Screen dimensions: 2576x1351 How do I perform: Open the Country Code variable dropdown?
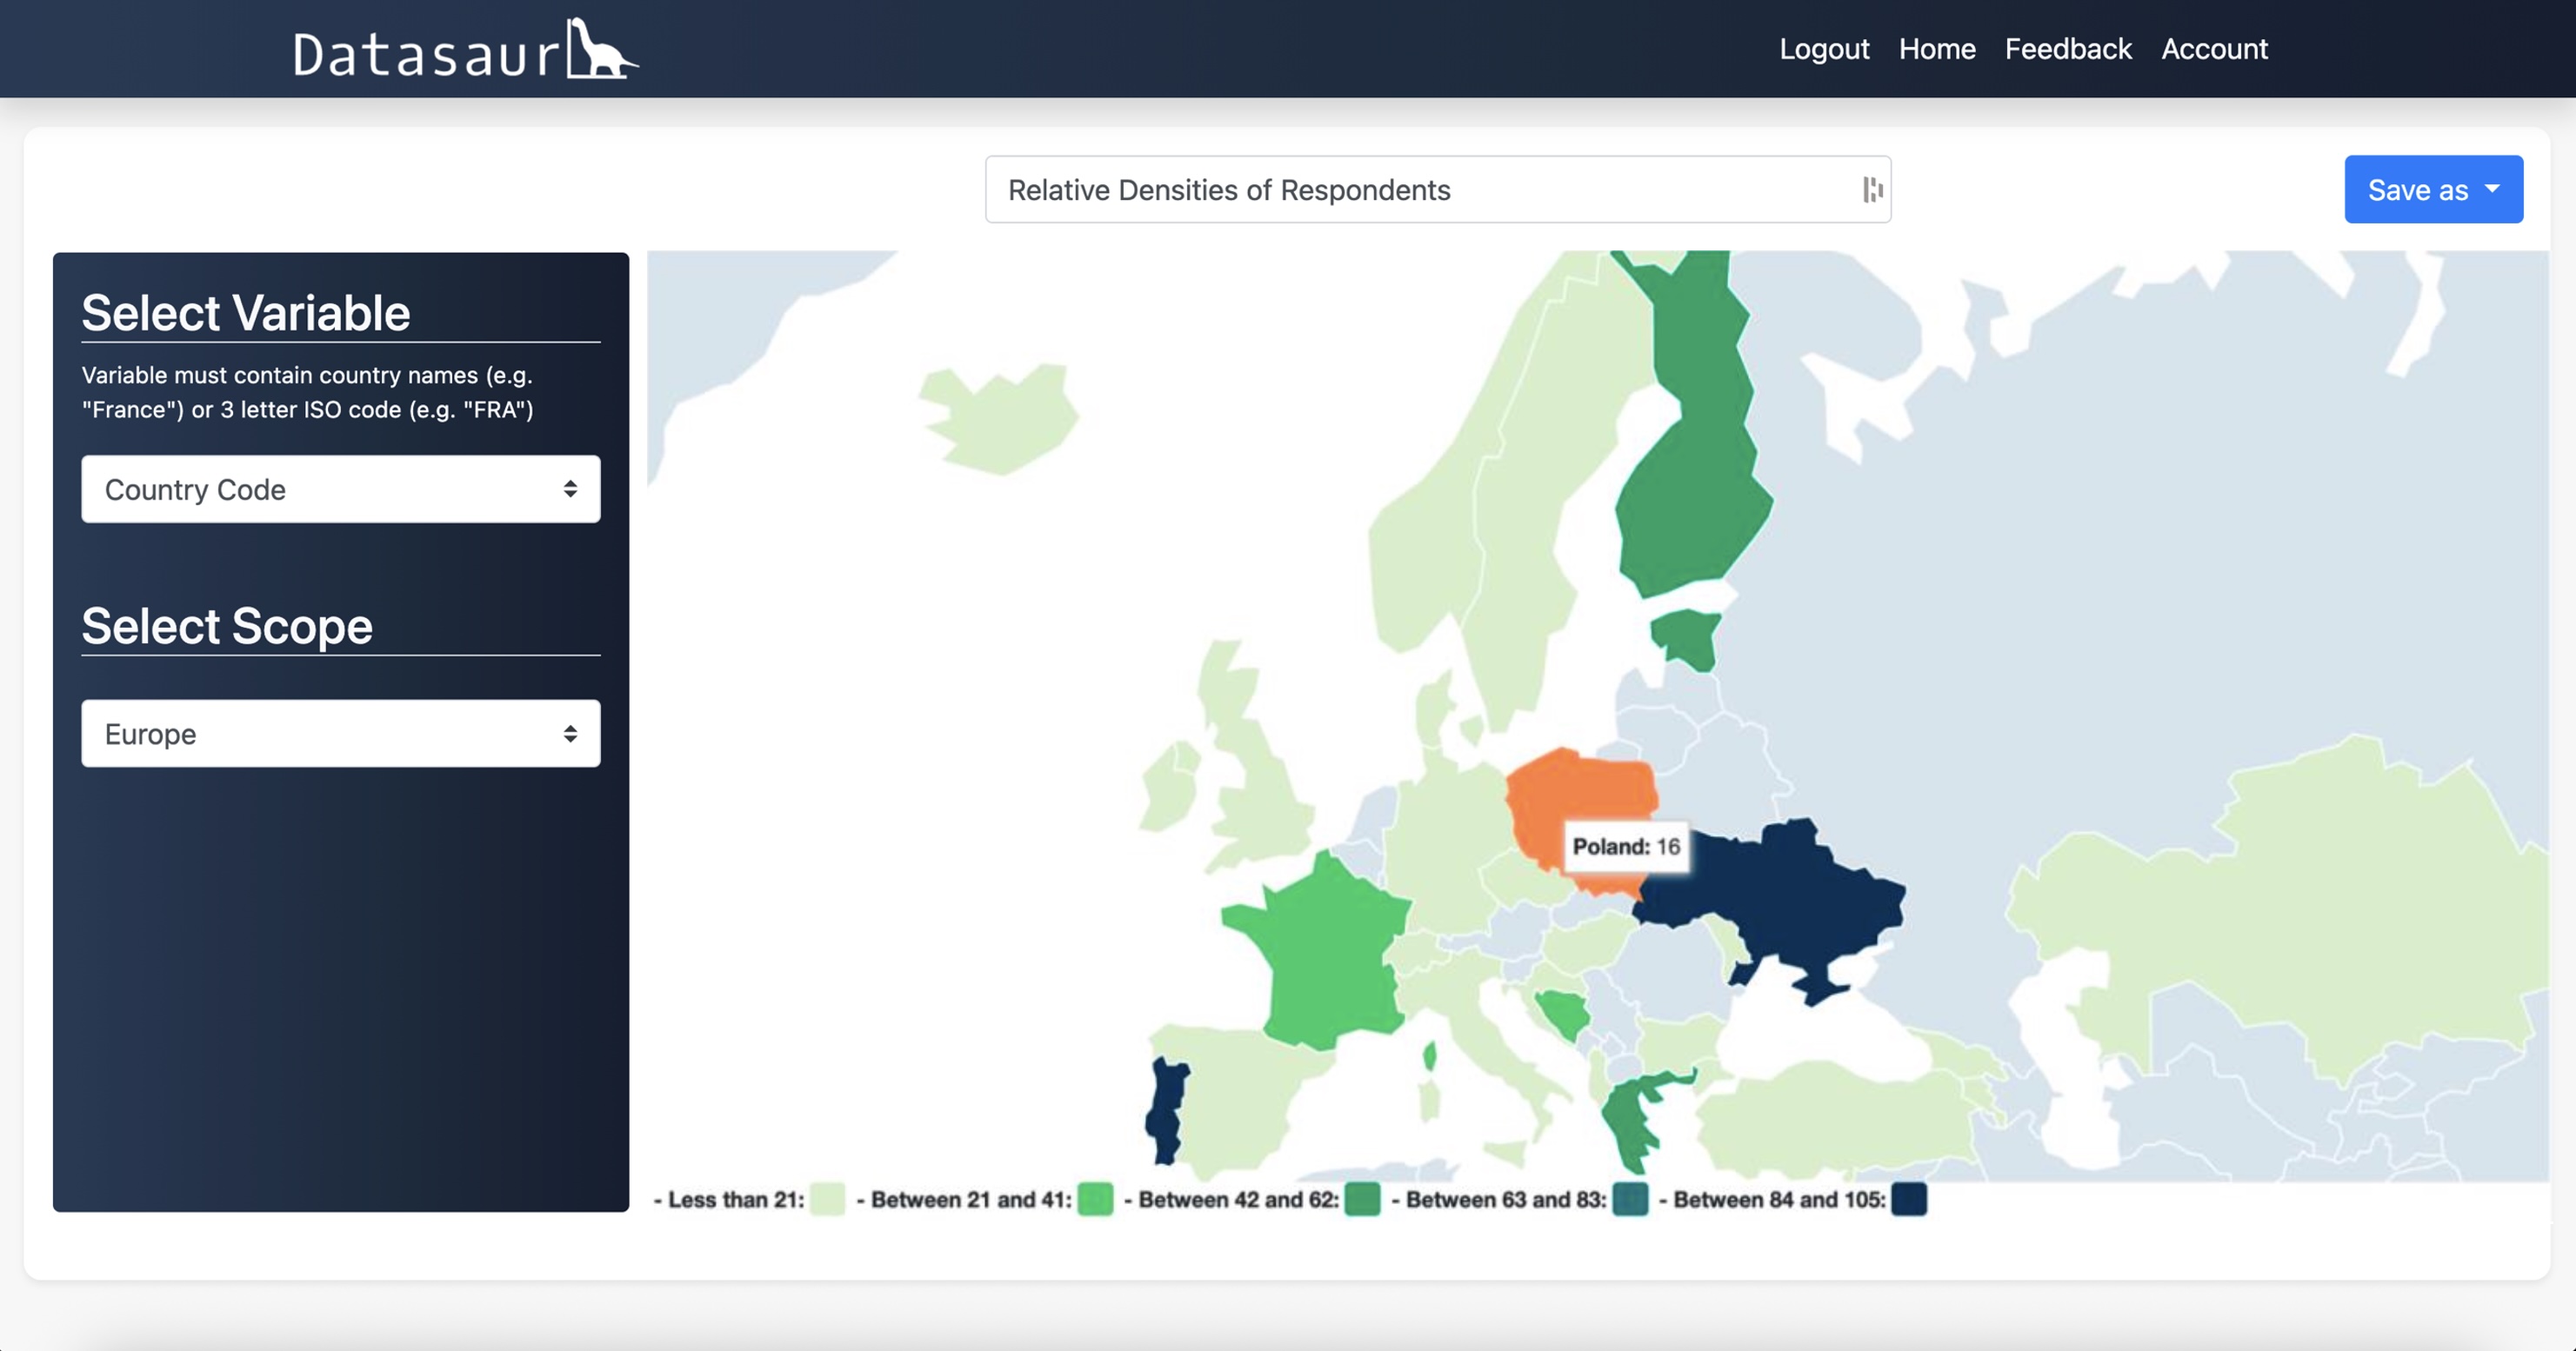coord(340,489)
